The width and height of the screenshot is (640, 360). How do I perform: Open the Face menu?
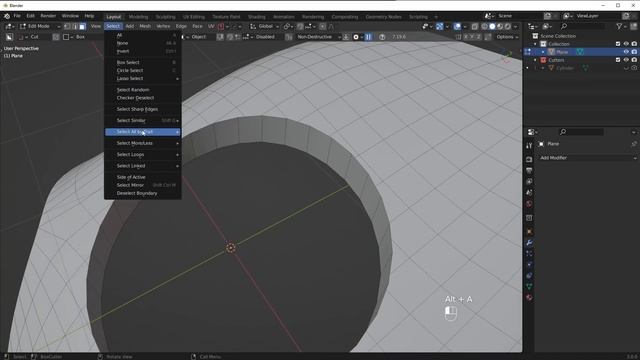coord(197,26)
